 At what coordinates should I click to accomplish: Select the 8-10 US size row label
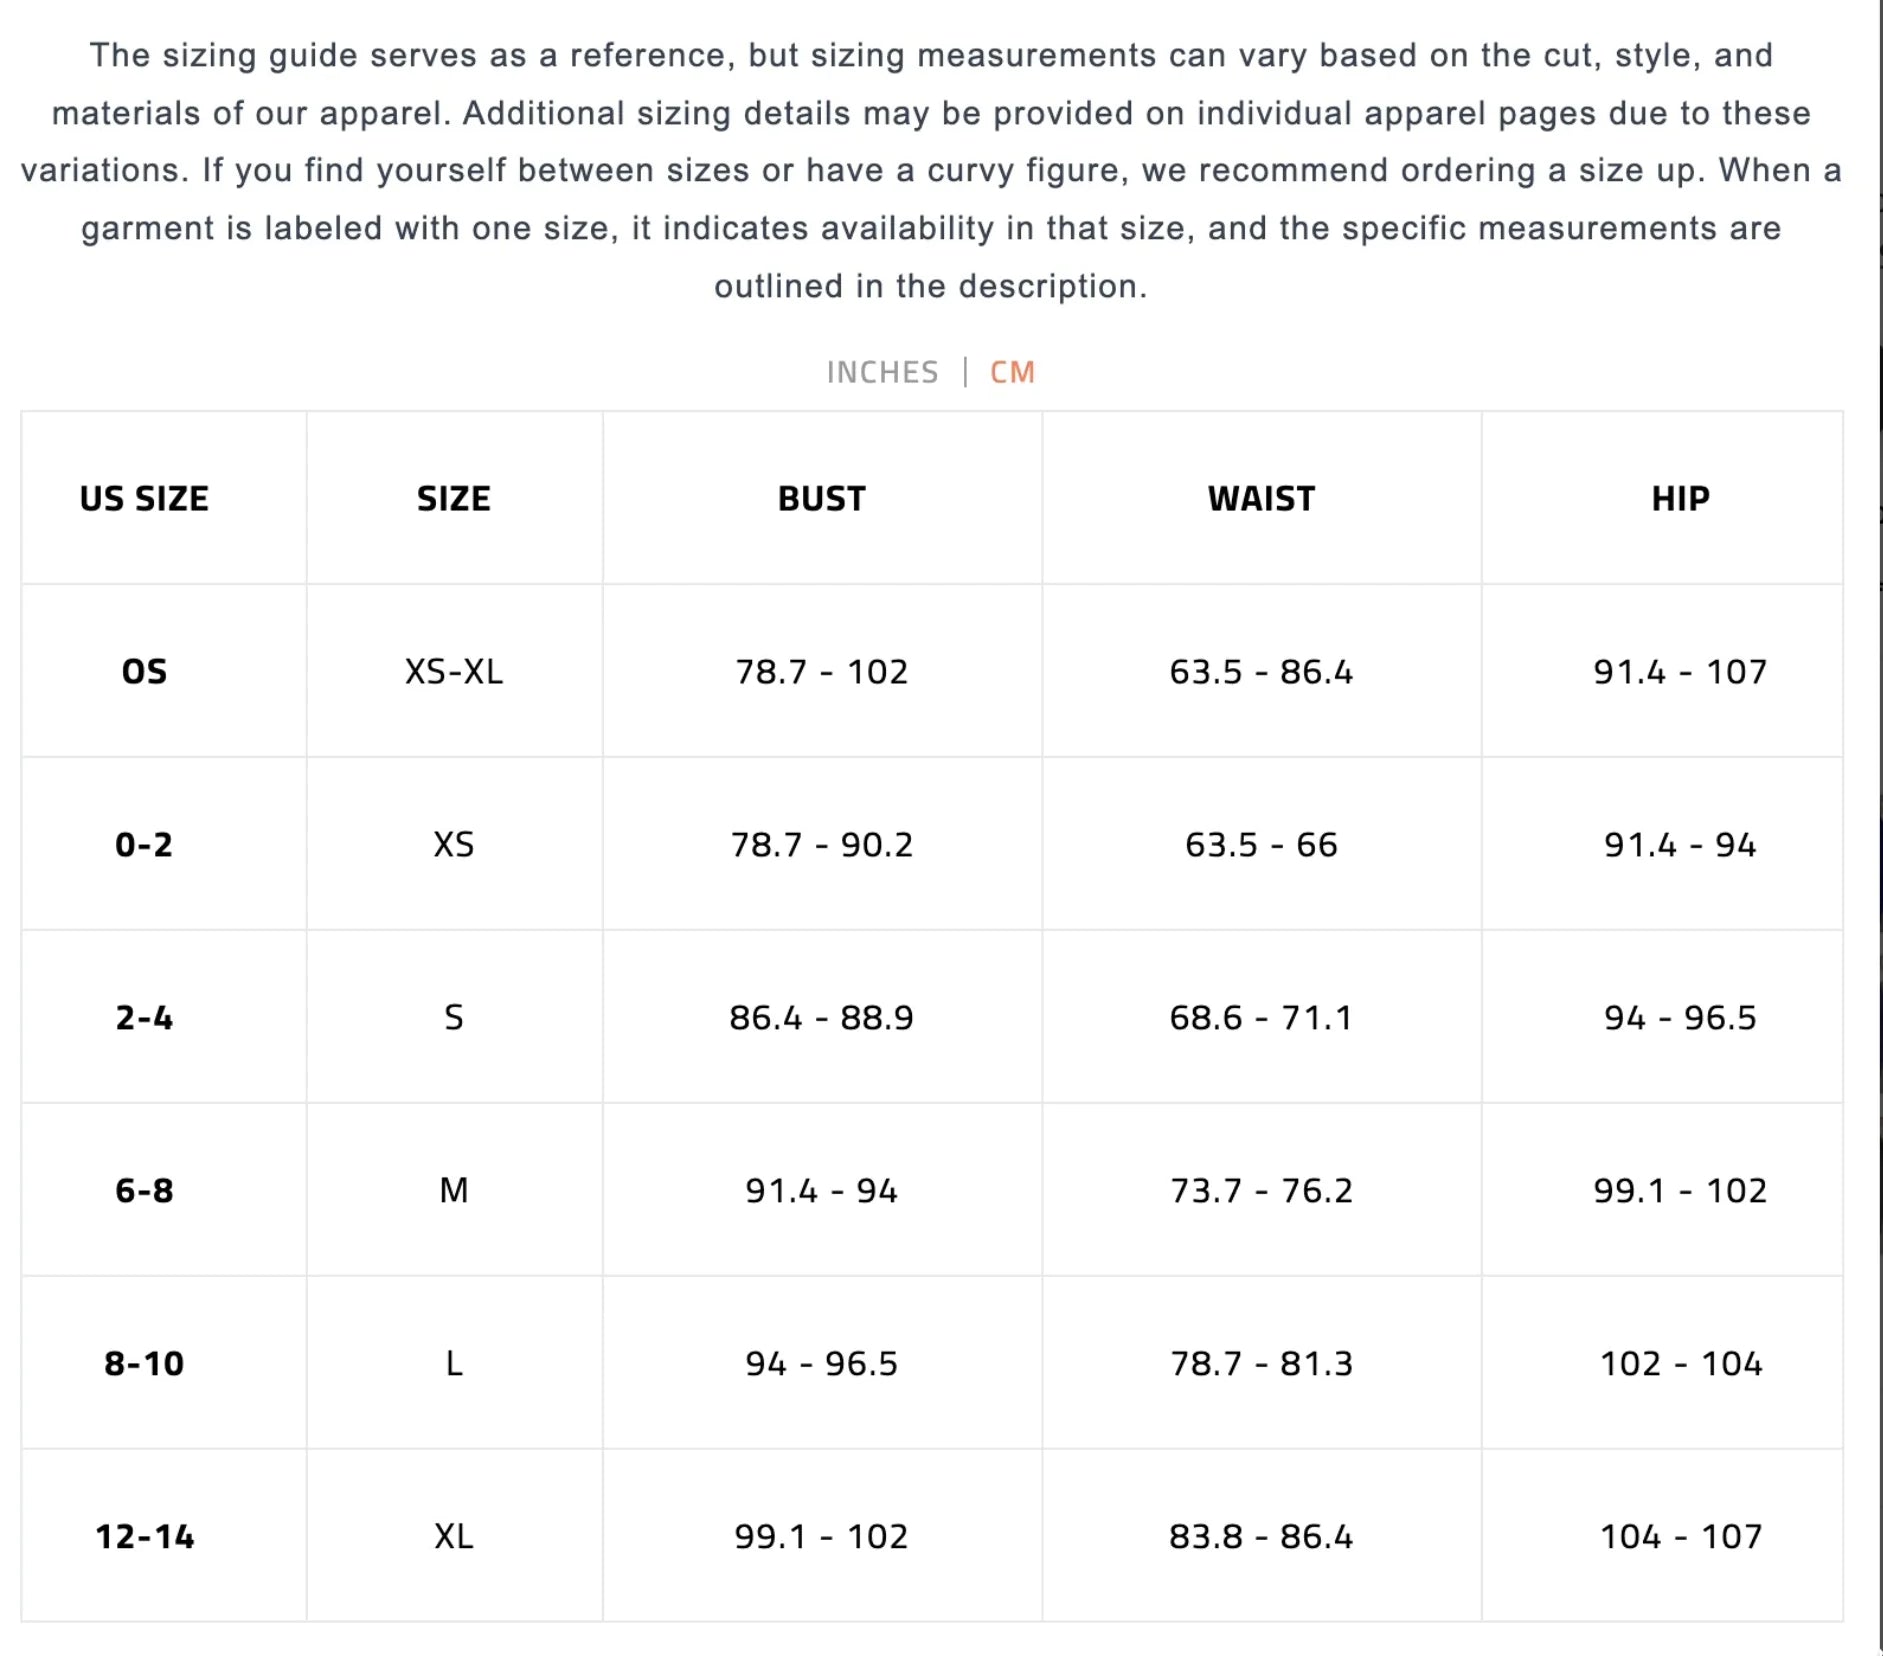click(x=144, y=1363)
